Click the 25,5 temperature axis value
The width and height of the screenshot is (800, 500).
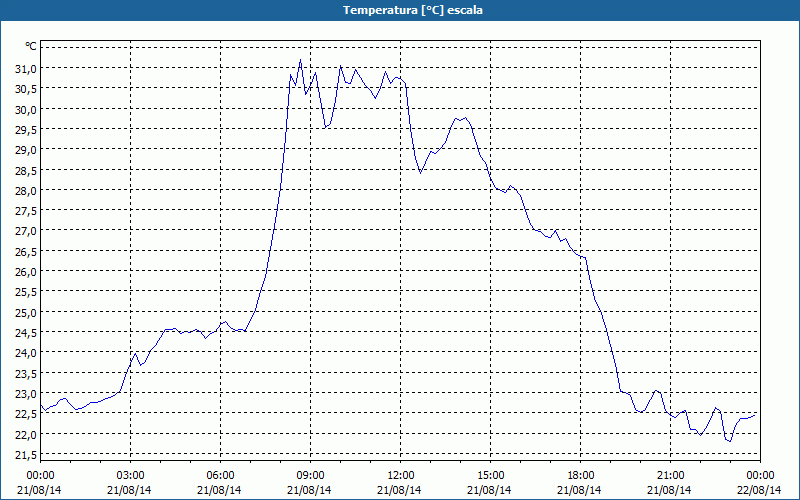[x=27, y=291]
